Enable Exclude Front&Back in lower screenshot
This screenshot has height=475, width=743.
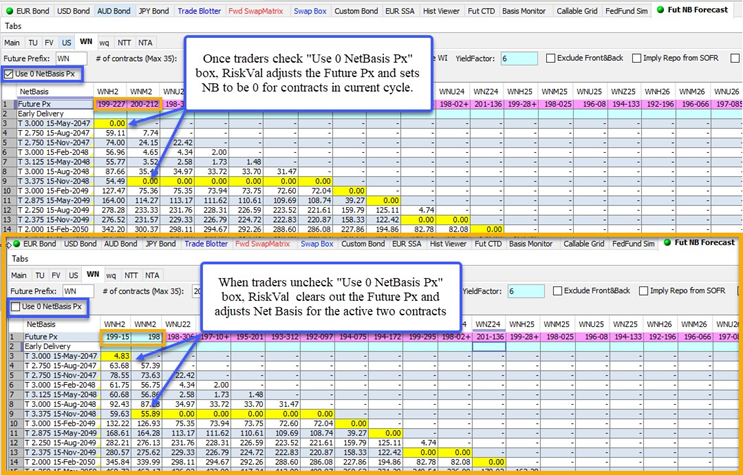[x=557, y=291]
